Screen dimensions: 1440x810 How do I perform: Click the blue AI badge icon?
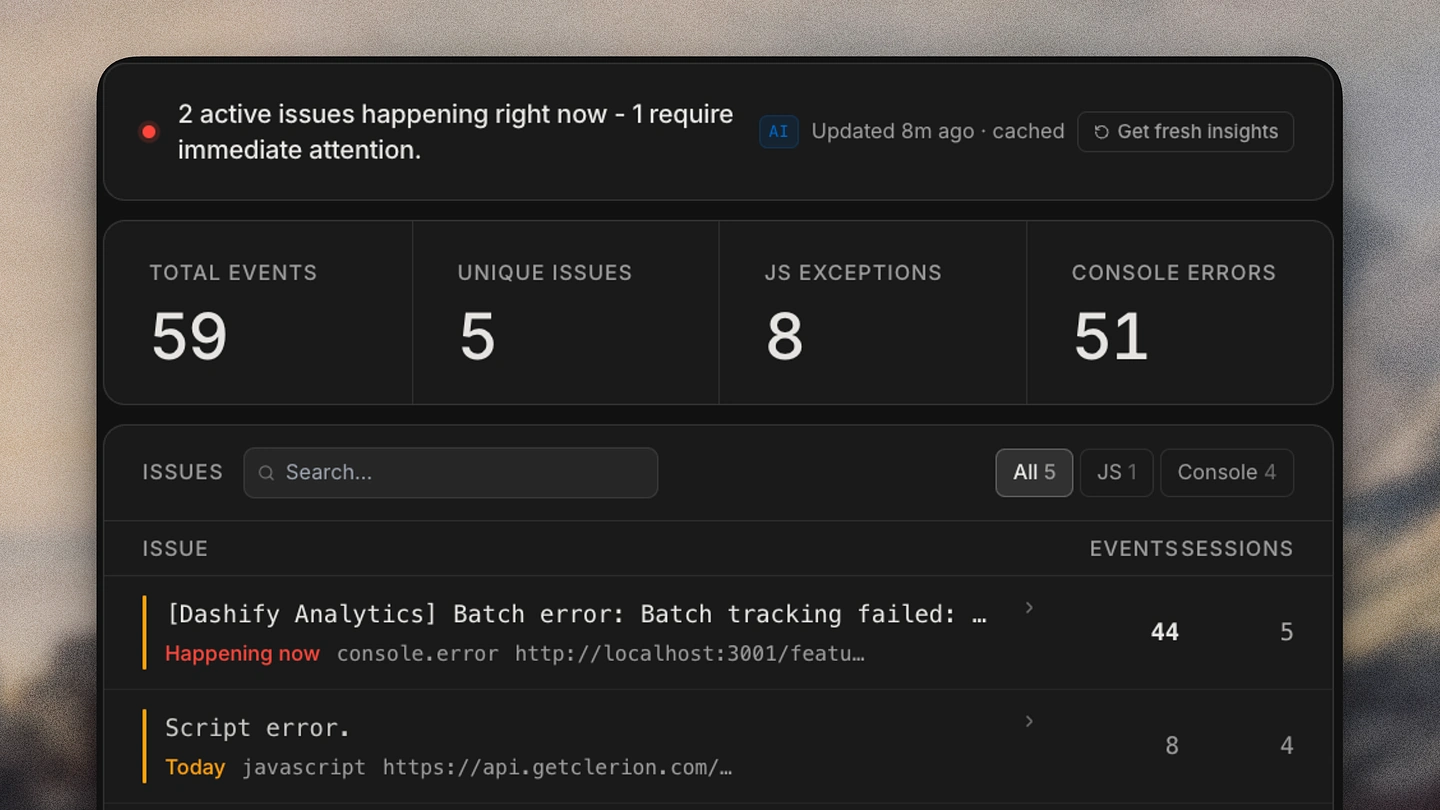pos(778,132)
